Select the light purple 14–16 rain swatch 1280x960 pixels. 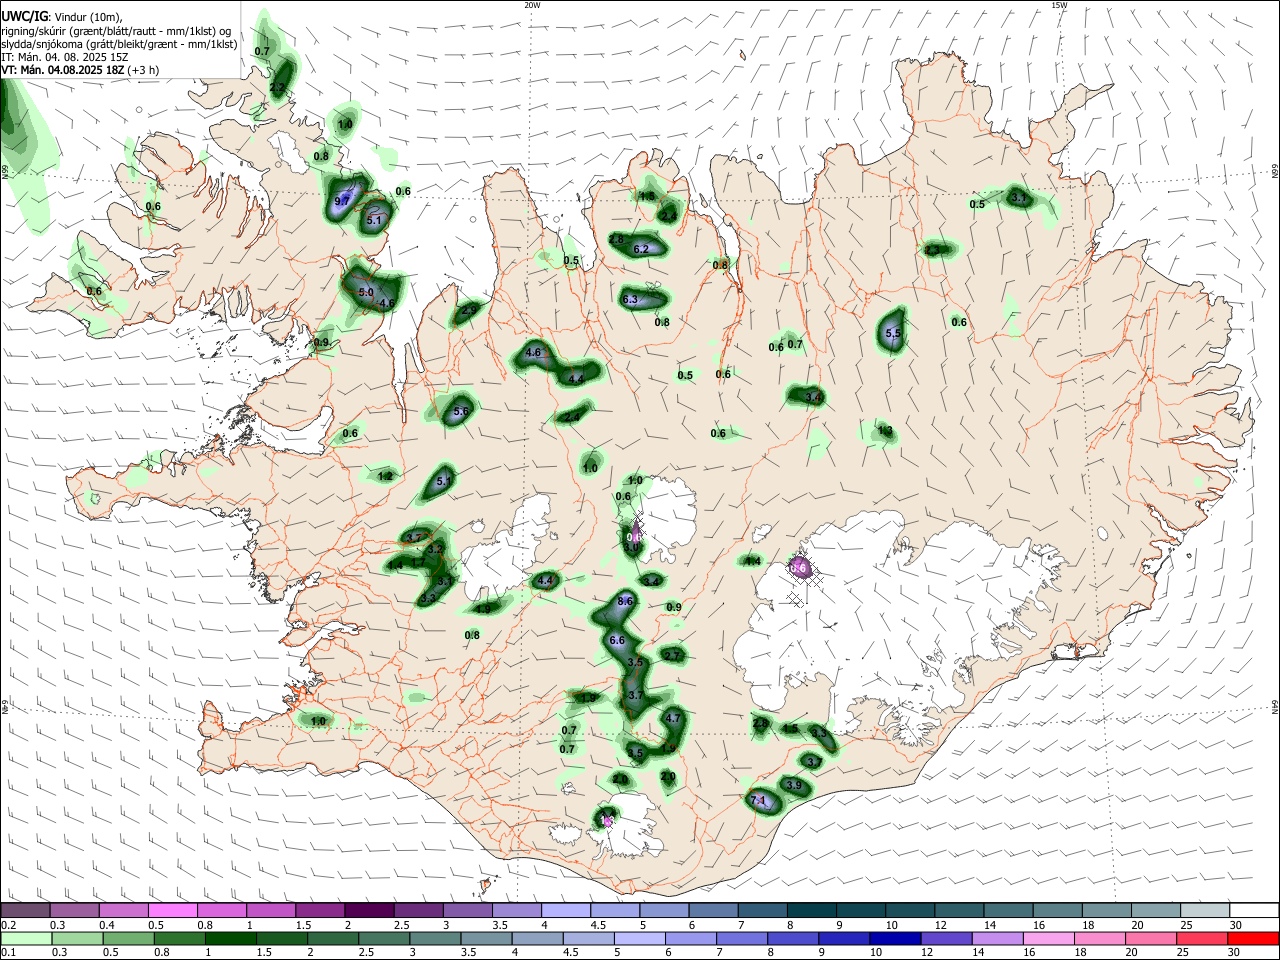pos(996,938)
